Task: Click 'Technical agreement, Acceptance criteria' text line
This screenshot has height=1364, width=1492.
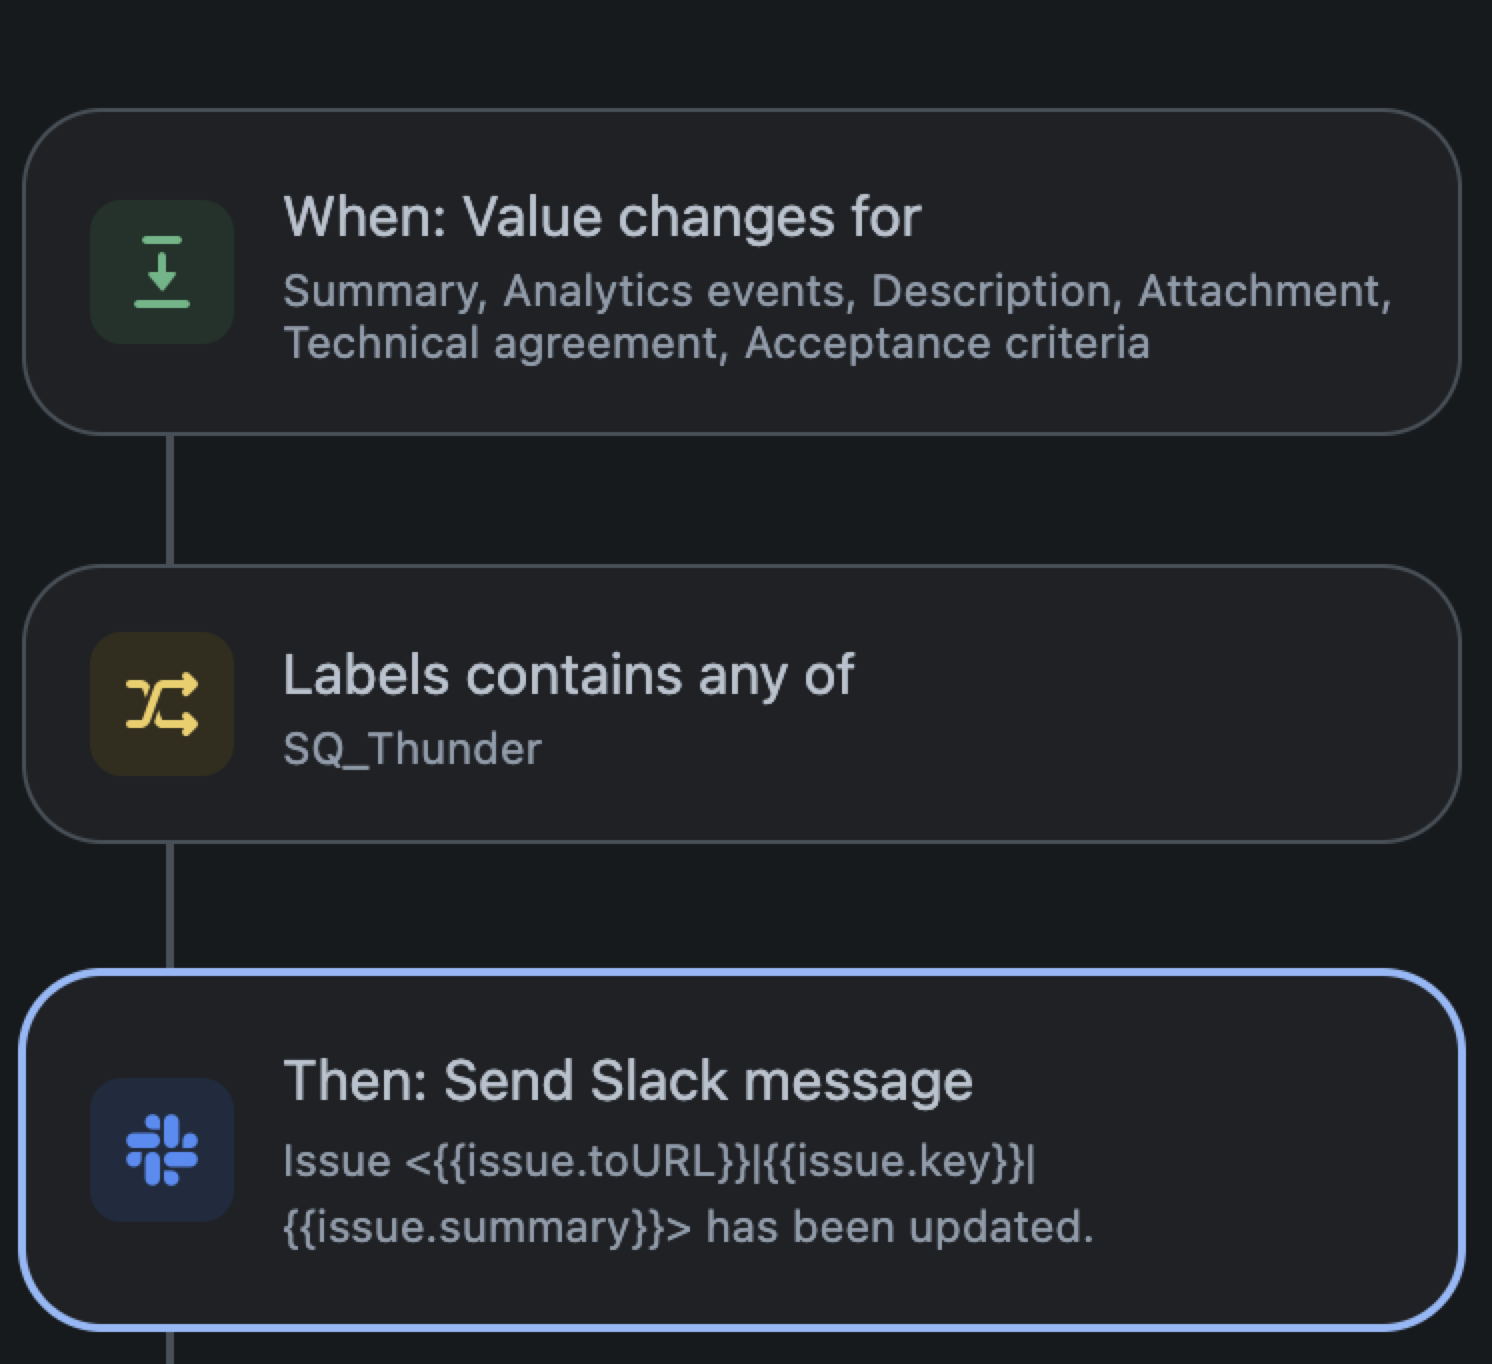Action: click(716, 343)
